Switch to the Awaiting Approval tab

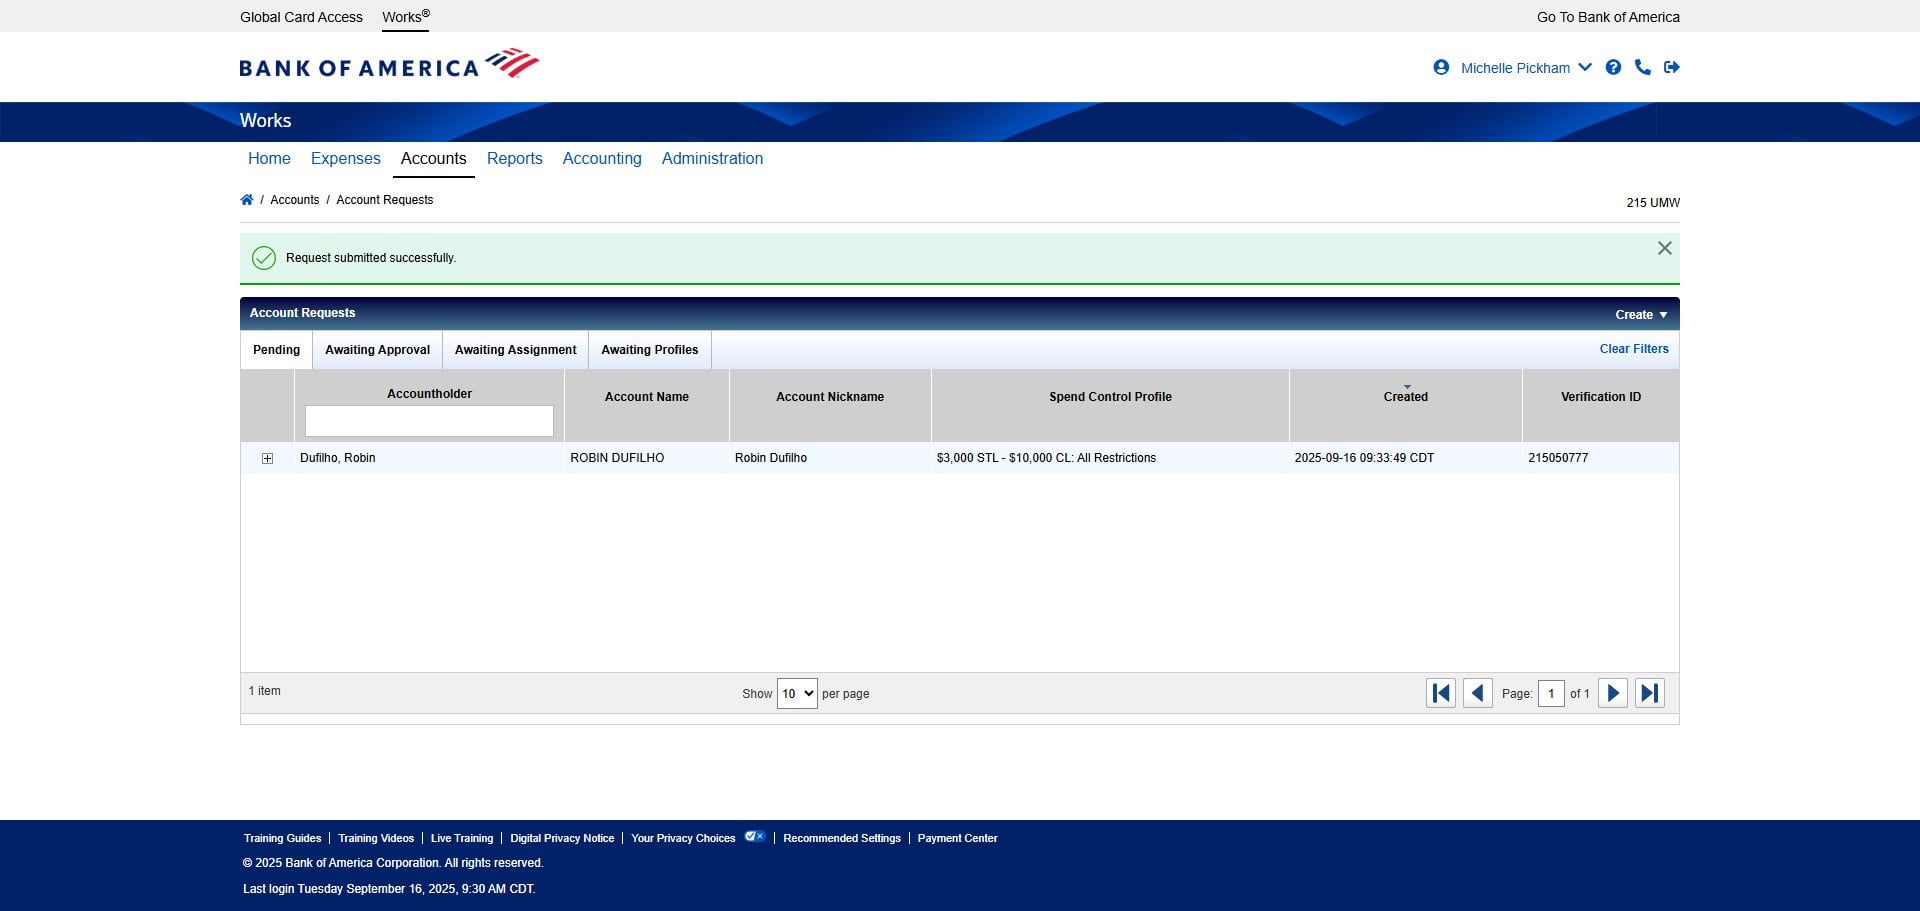point(377,350)
